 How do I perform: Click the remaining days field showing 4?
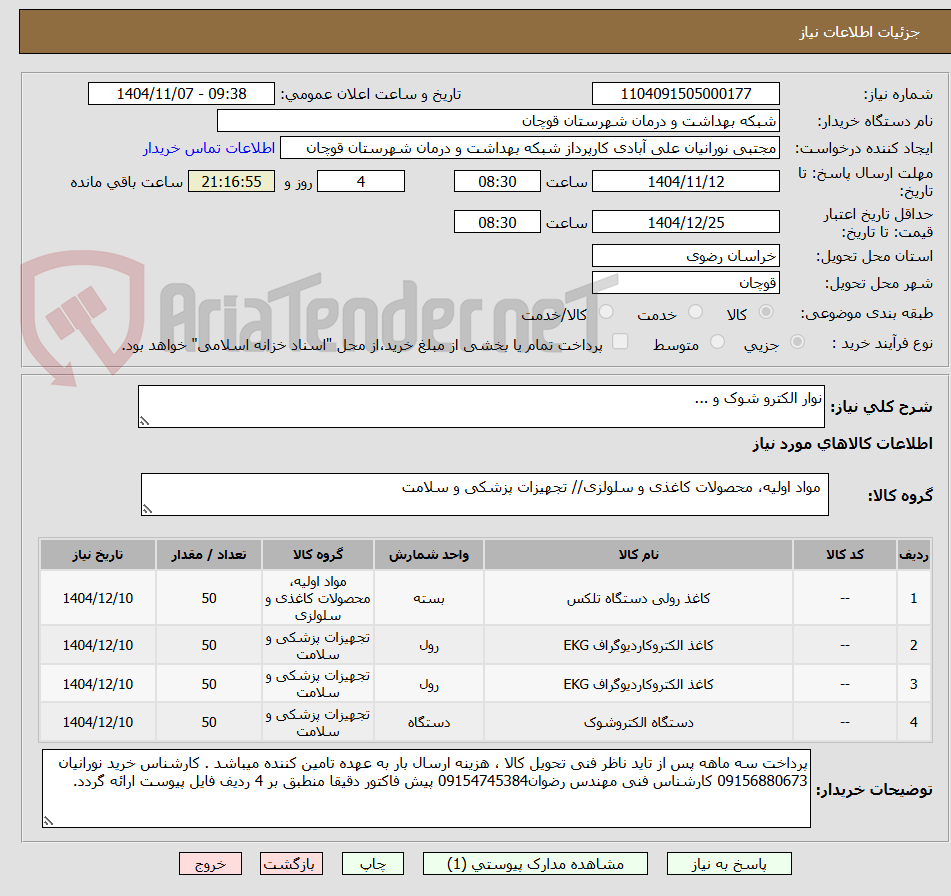coord(361,181)
